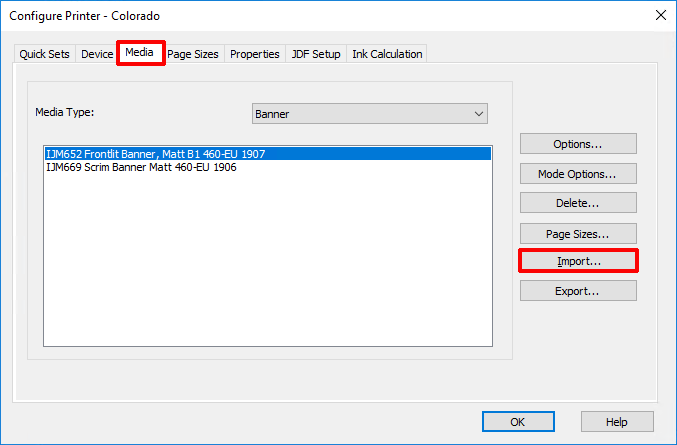Open the Device tab
The width and height of the screenshot is (677, 445).
coord(97,54)
